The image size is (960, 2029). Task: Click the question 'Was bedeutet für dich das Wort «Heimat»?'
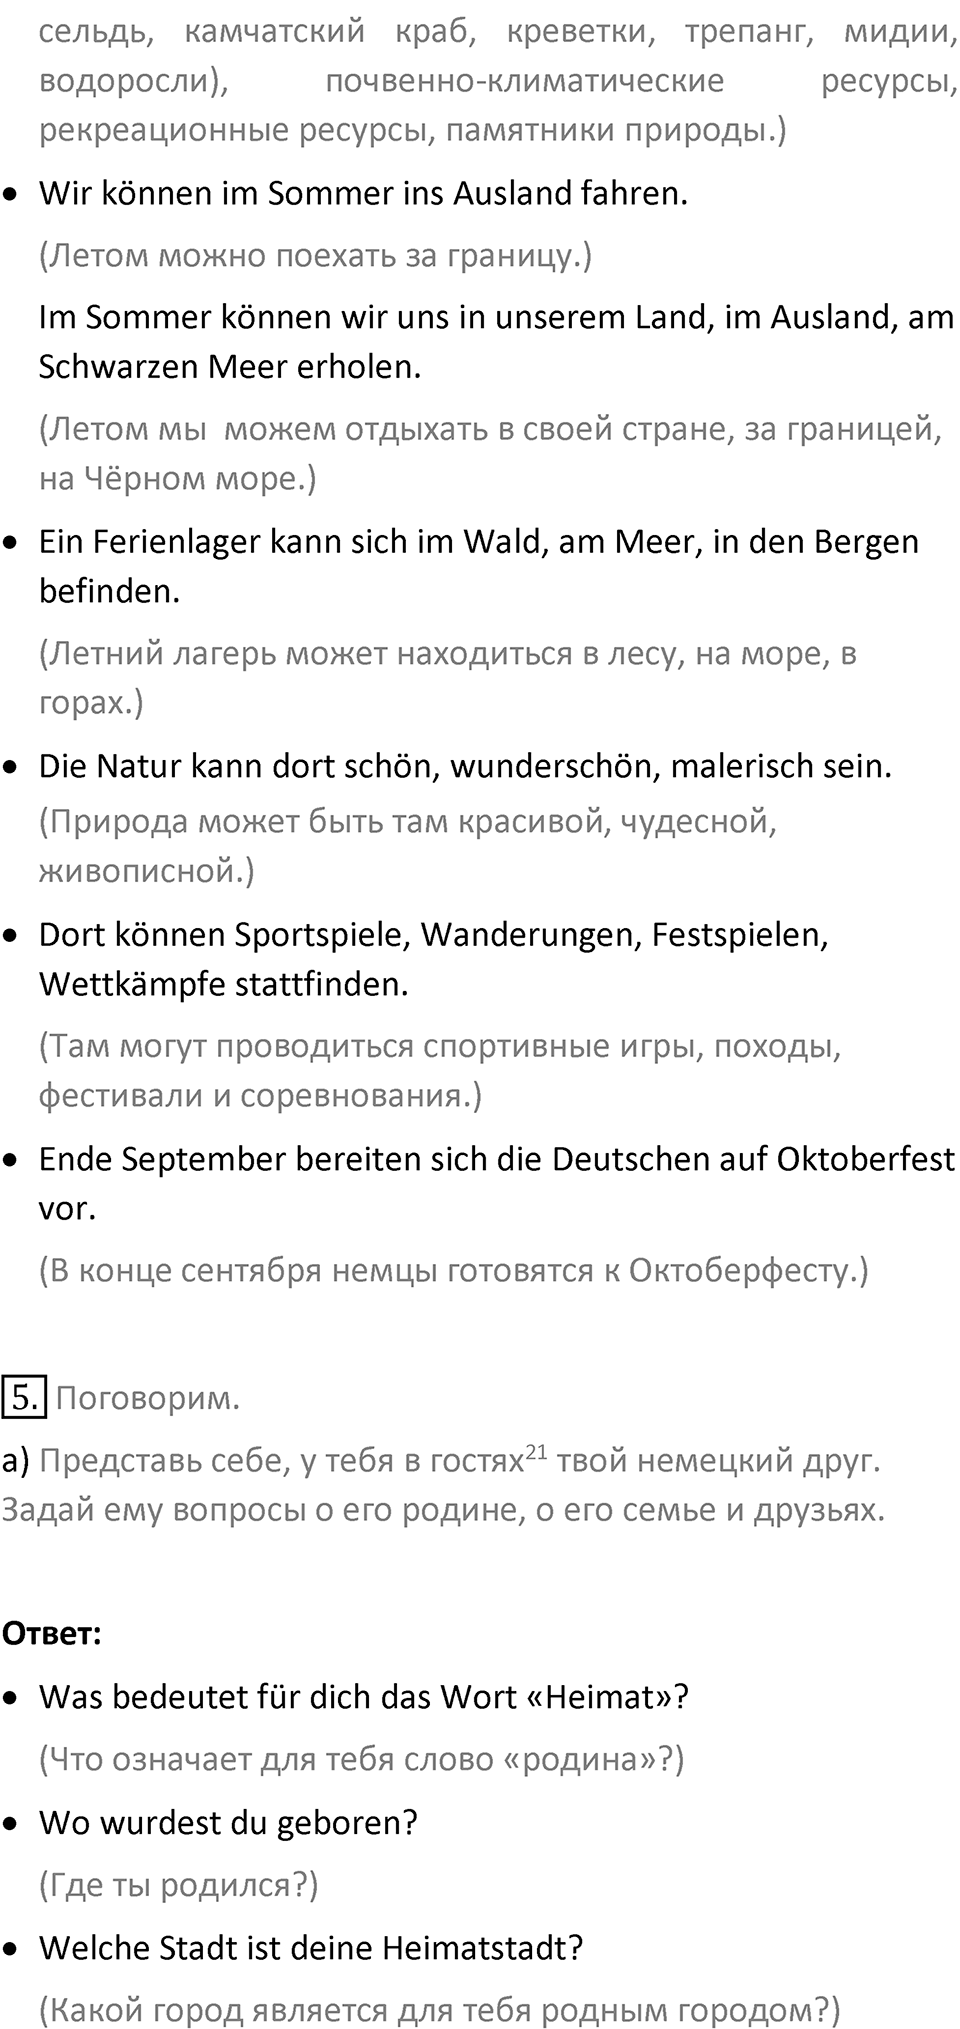364,1697
